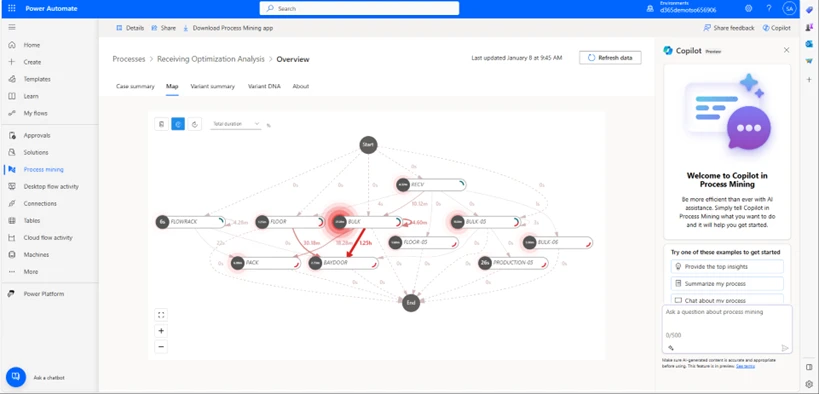Select the PRODUCTION-05 activity node
Image resolution: width=819 pixels, height=394 pixels.
pos(513,263)
